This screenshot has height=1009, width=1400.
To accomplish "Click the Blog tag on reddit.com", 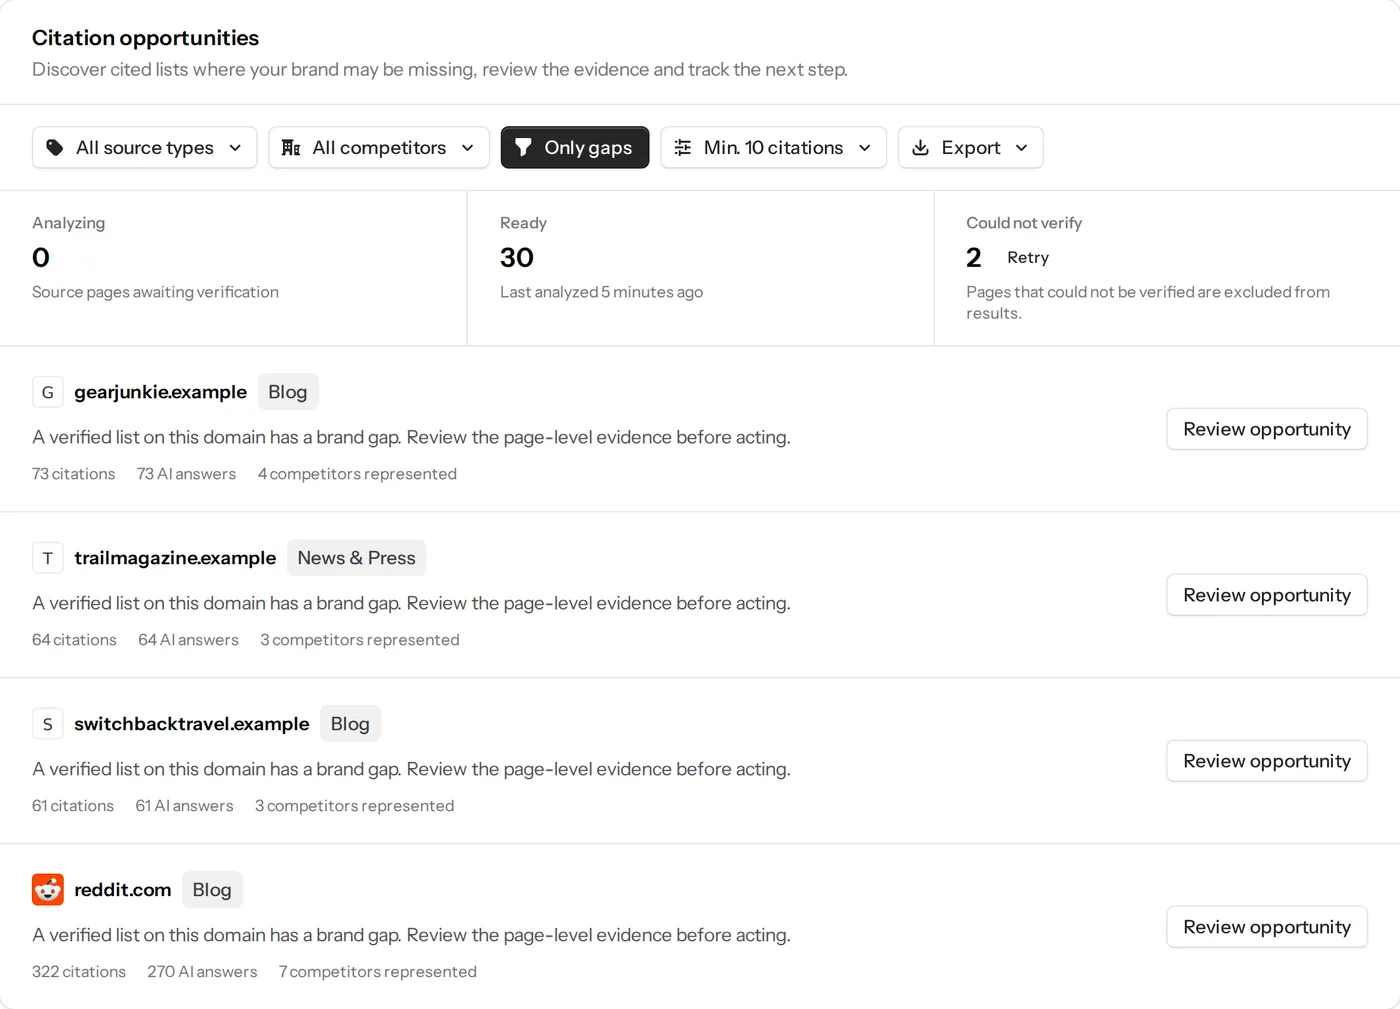I will click(212, 890).
